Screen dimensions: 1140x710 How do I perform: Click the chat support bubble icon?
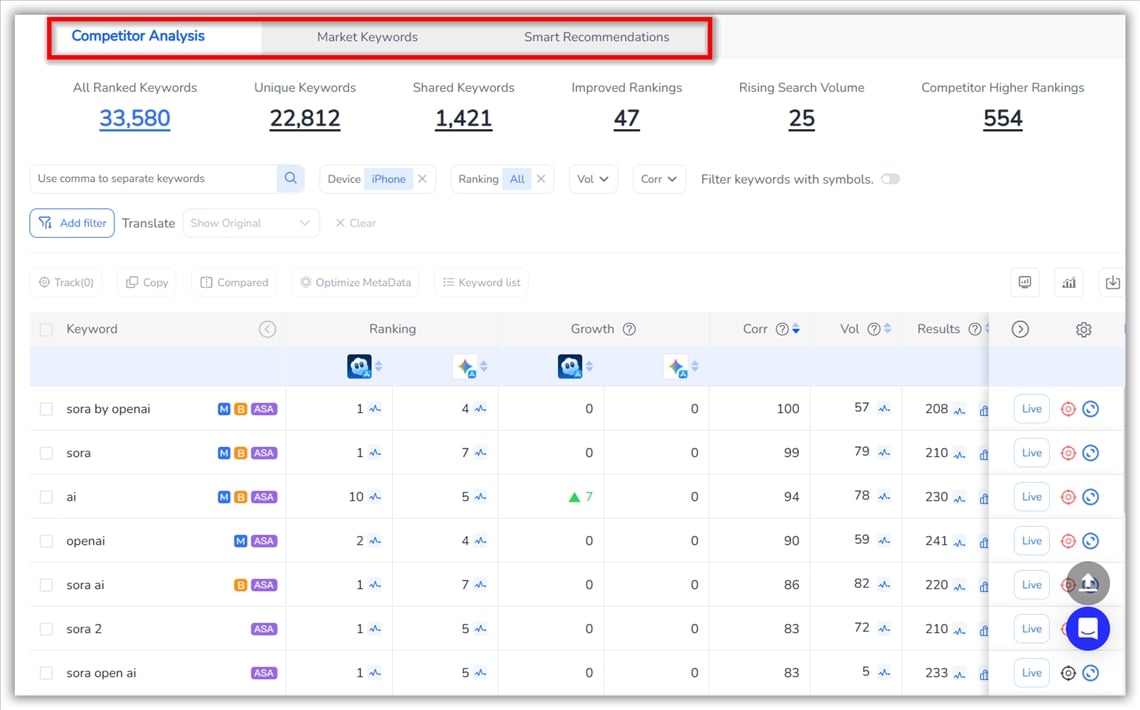tap(1087, 629)
